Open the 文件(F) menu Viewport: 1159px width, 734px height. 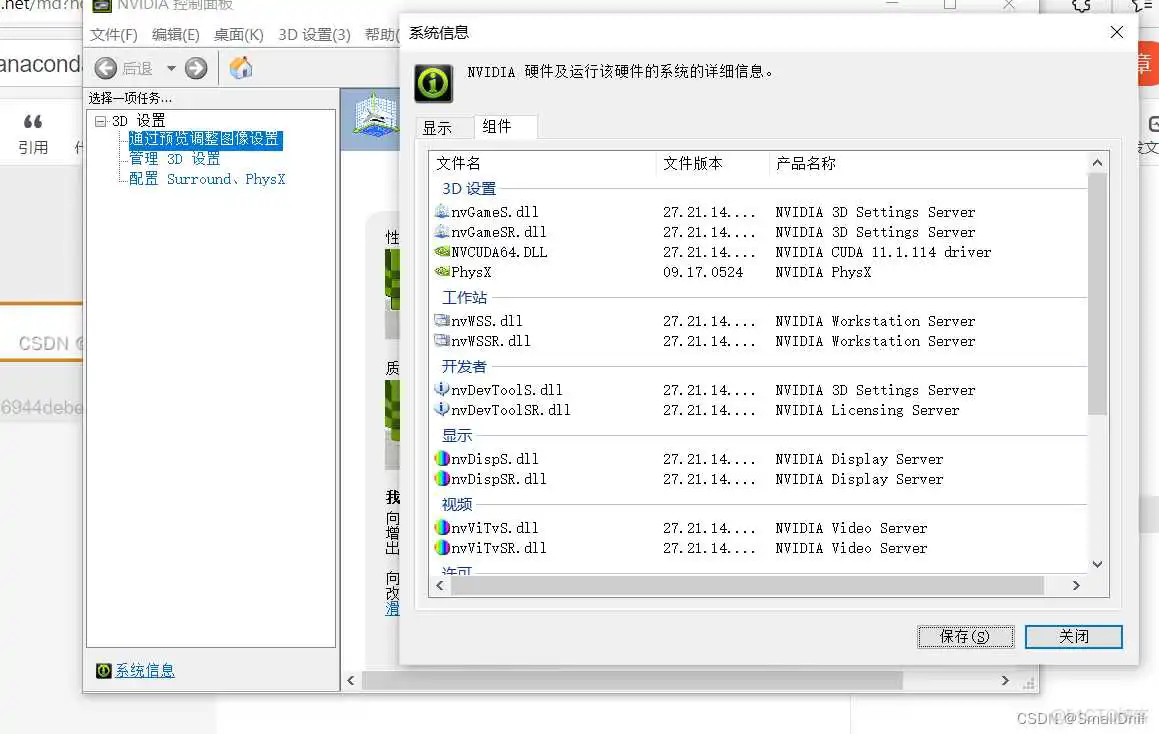click(x=113, y=33)
